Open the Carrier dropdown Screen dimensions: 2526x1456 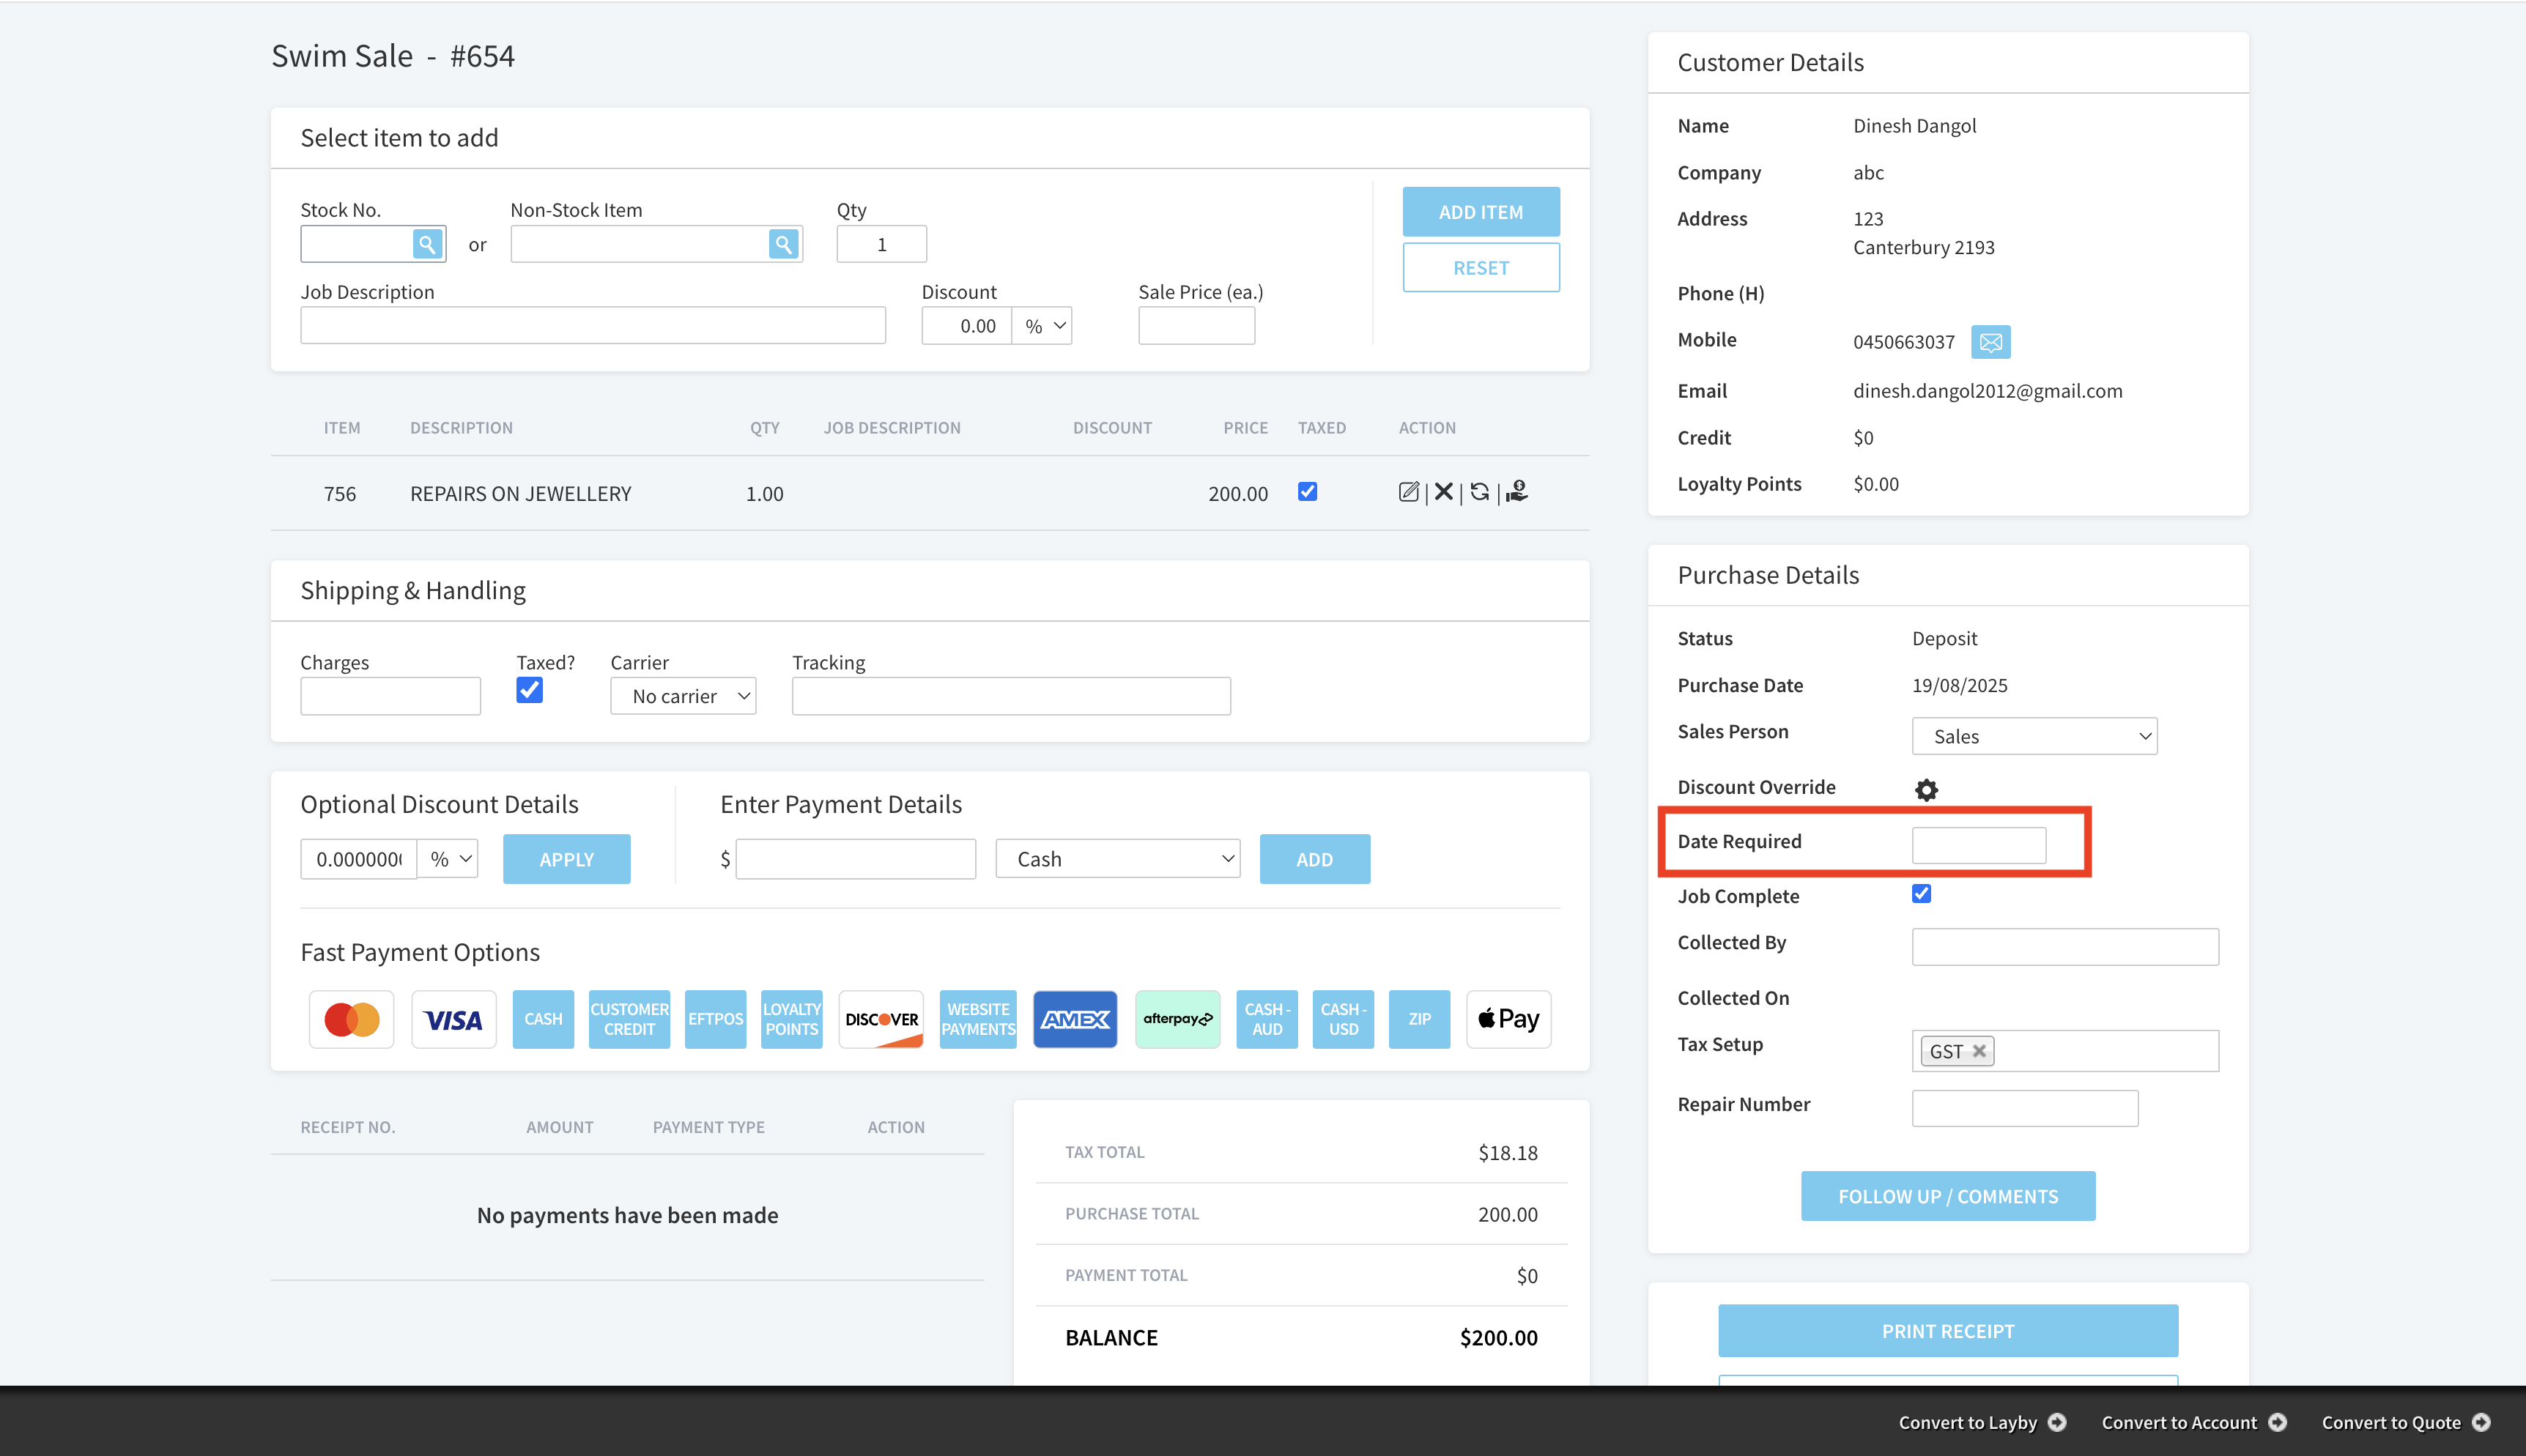point(683,696)
